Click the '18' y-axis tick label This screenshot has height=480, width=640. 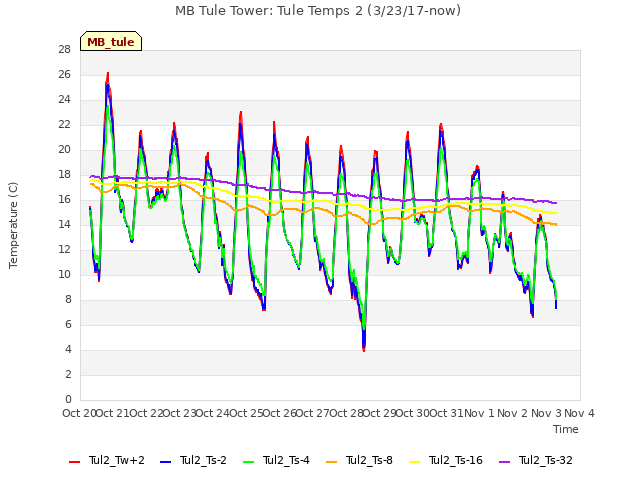[64, 175]
